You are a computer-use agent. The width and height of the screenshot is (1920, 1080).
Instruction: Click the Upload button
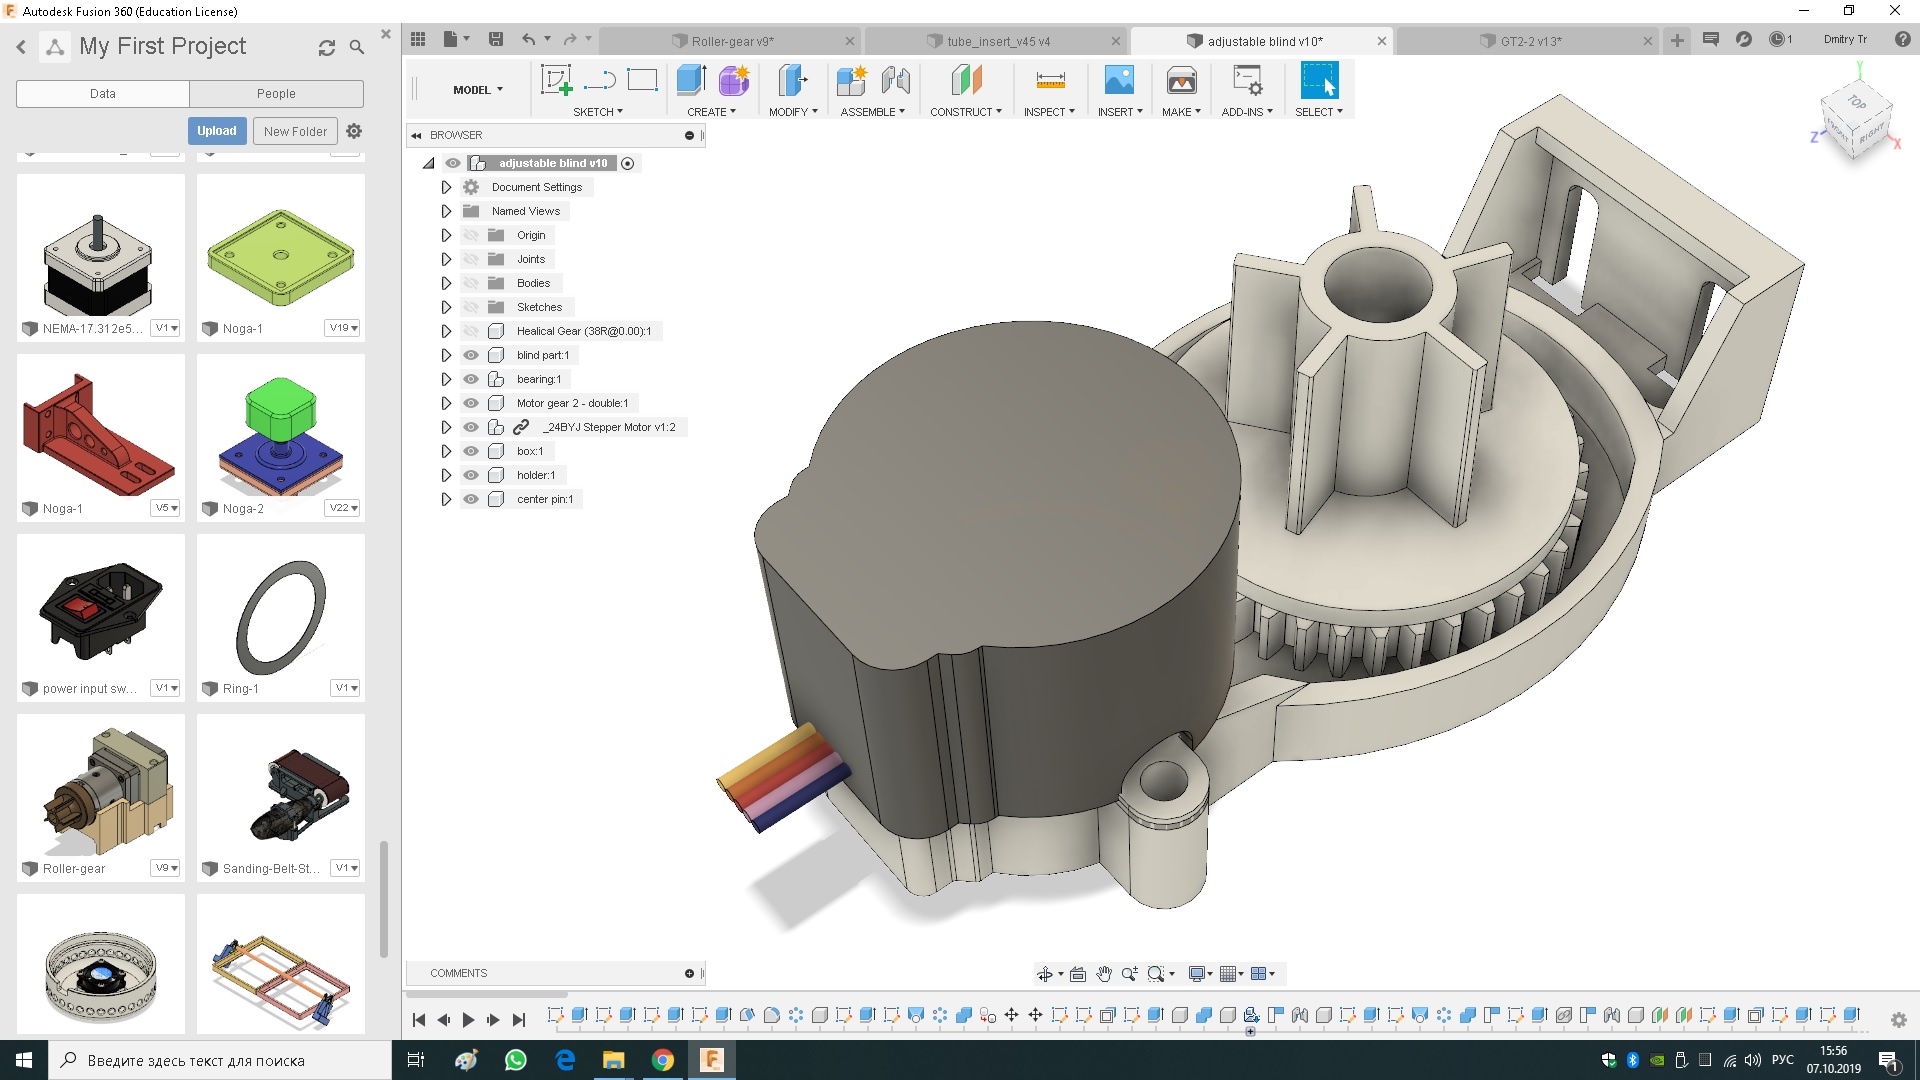(216, 131)
